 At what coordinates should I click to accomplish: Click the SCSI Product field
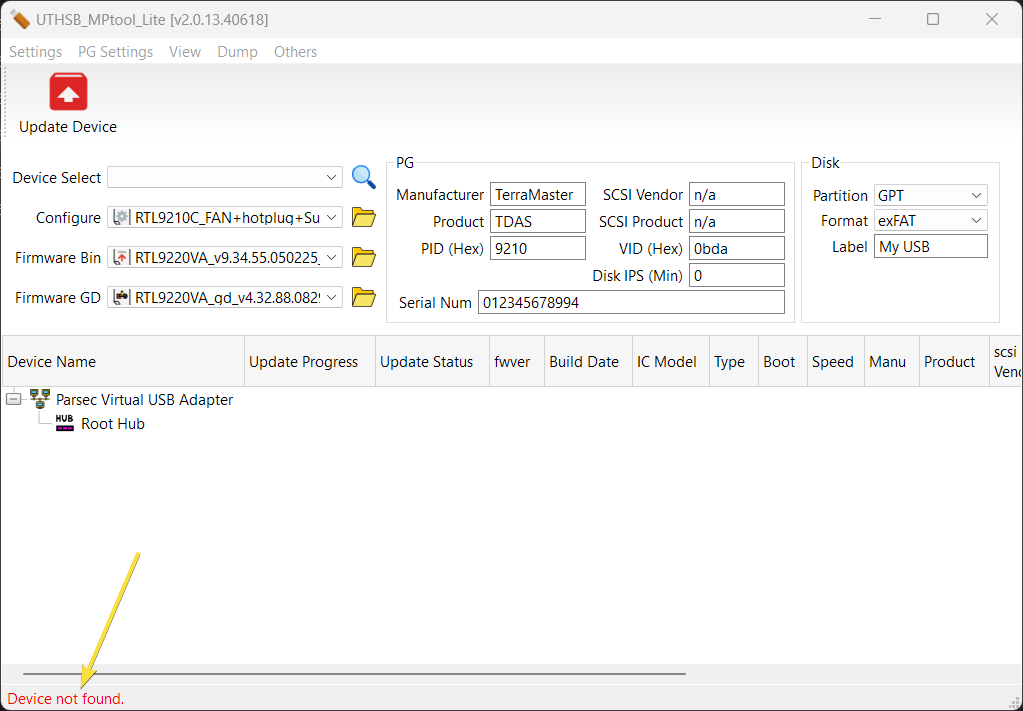point(737,221)
